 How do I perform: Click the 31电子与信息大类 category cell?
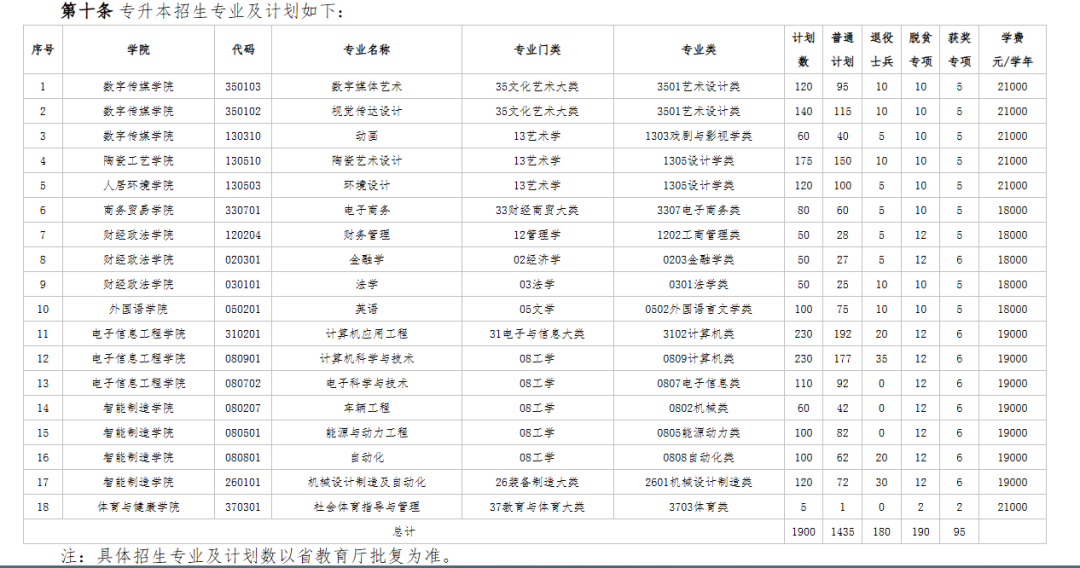click(x=537, y=334)
